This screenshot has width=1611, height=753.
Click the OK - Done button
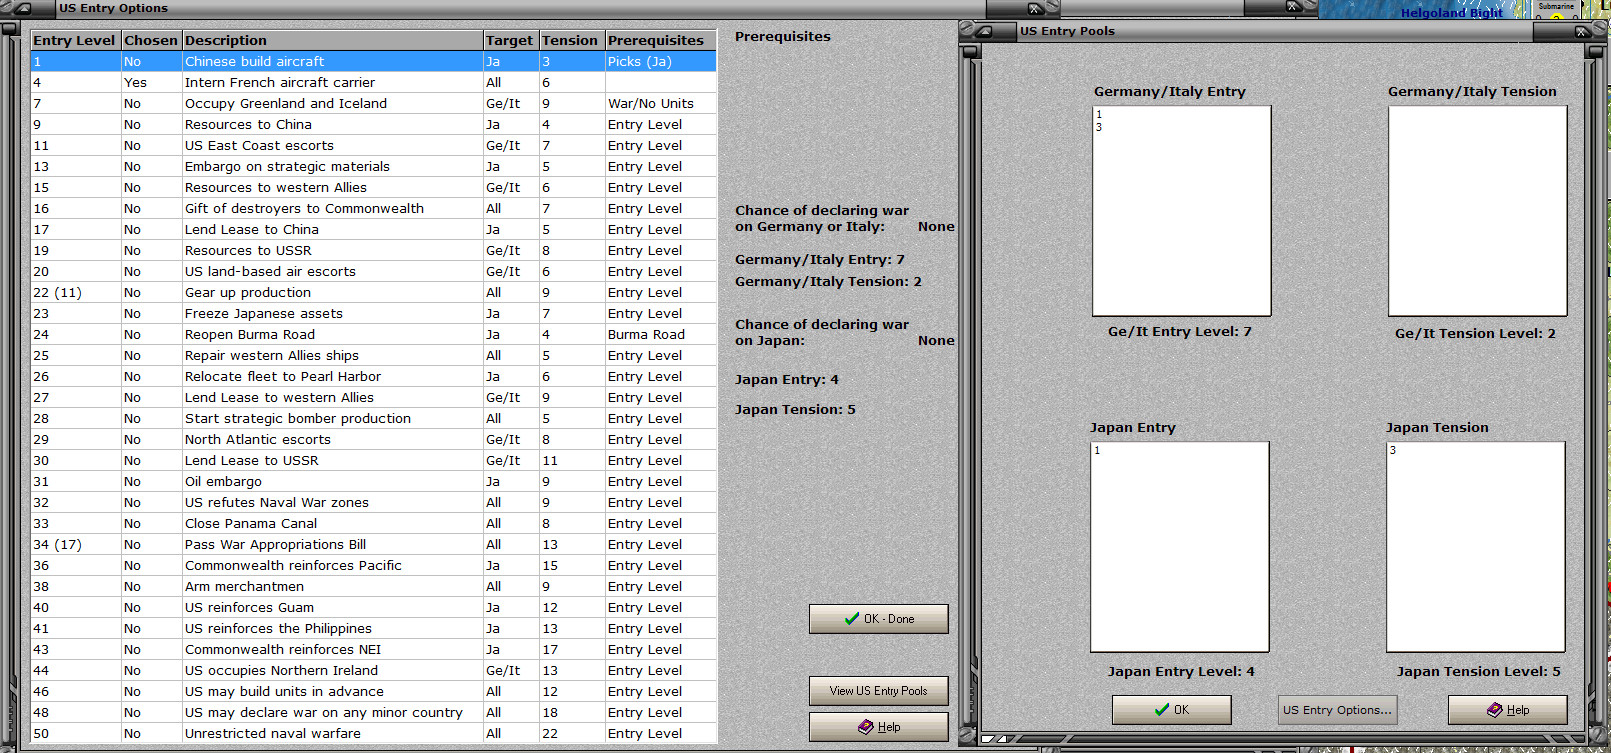(x=879, y=619)
